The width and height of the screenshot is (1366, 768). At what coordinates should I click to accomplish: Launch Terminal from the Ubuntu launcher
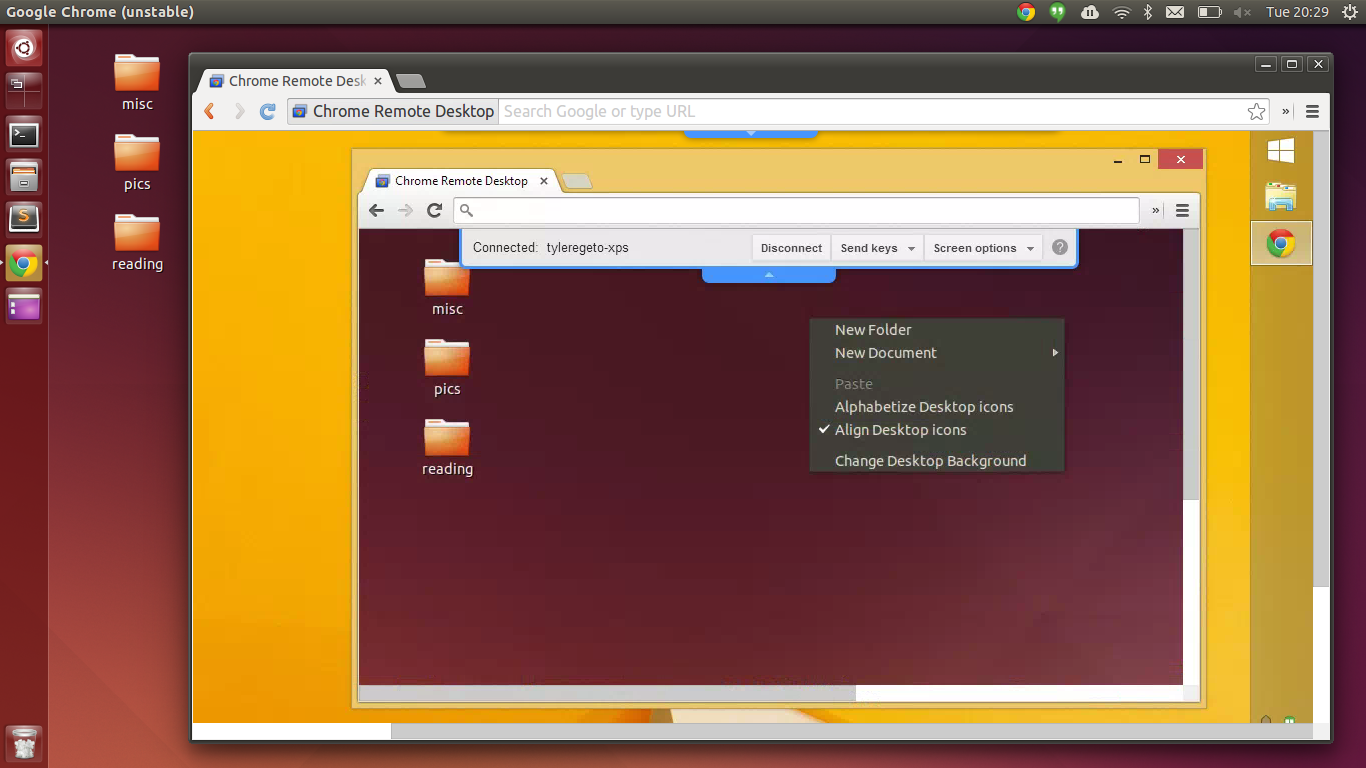tap(24, 134)
